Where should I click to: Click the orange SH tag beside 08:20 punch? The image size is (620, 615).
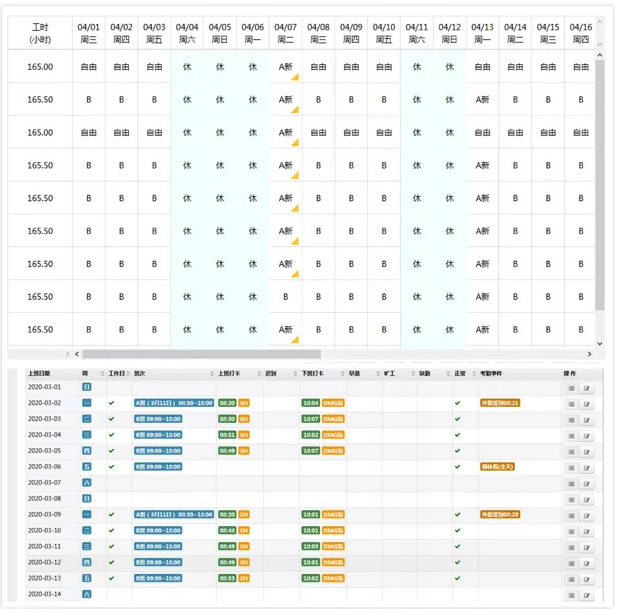click(244, 403)
